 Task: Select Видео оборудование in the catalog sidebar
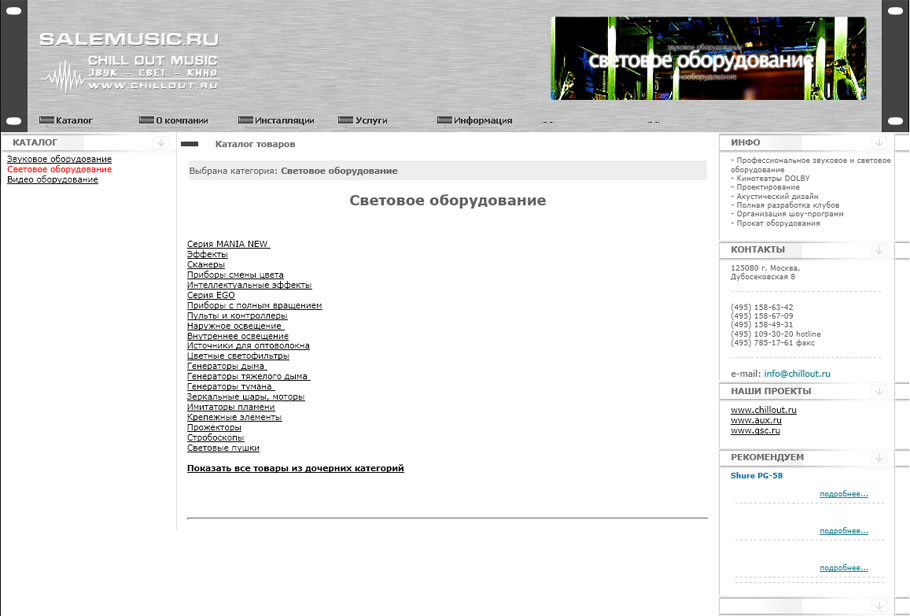tap(52, 180)
